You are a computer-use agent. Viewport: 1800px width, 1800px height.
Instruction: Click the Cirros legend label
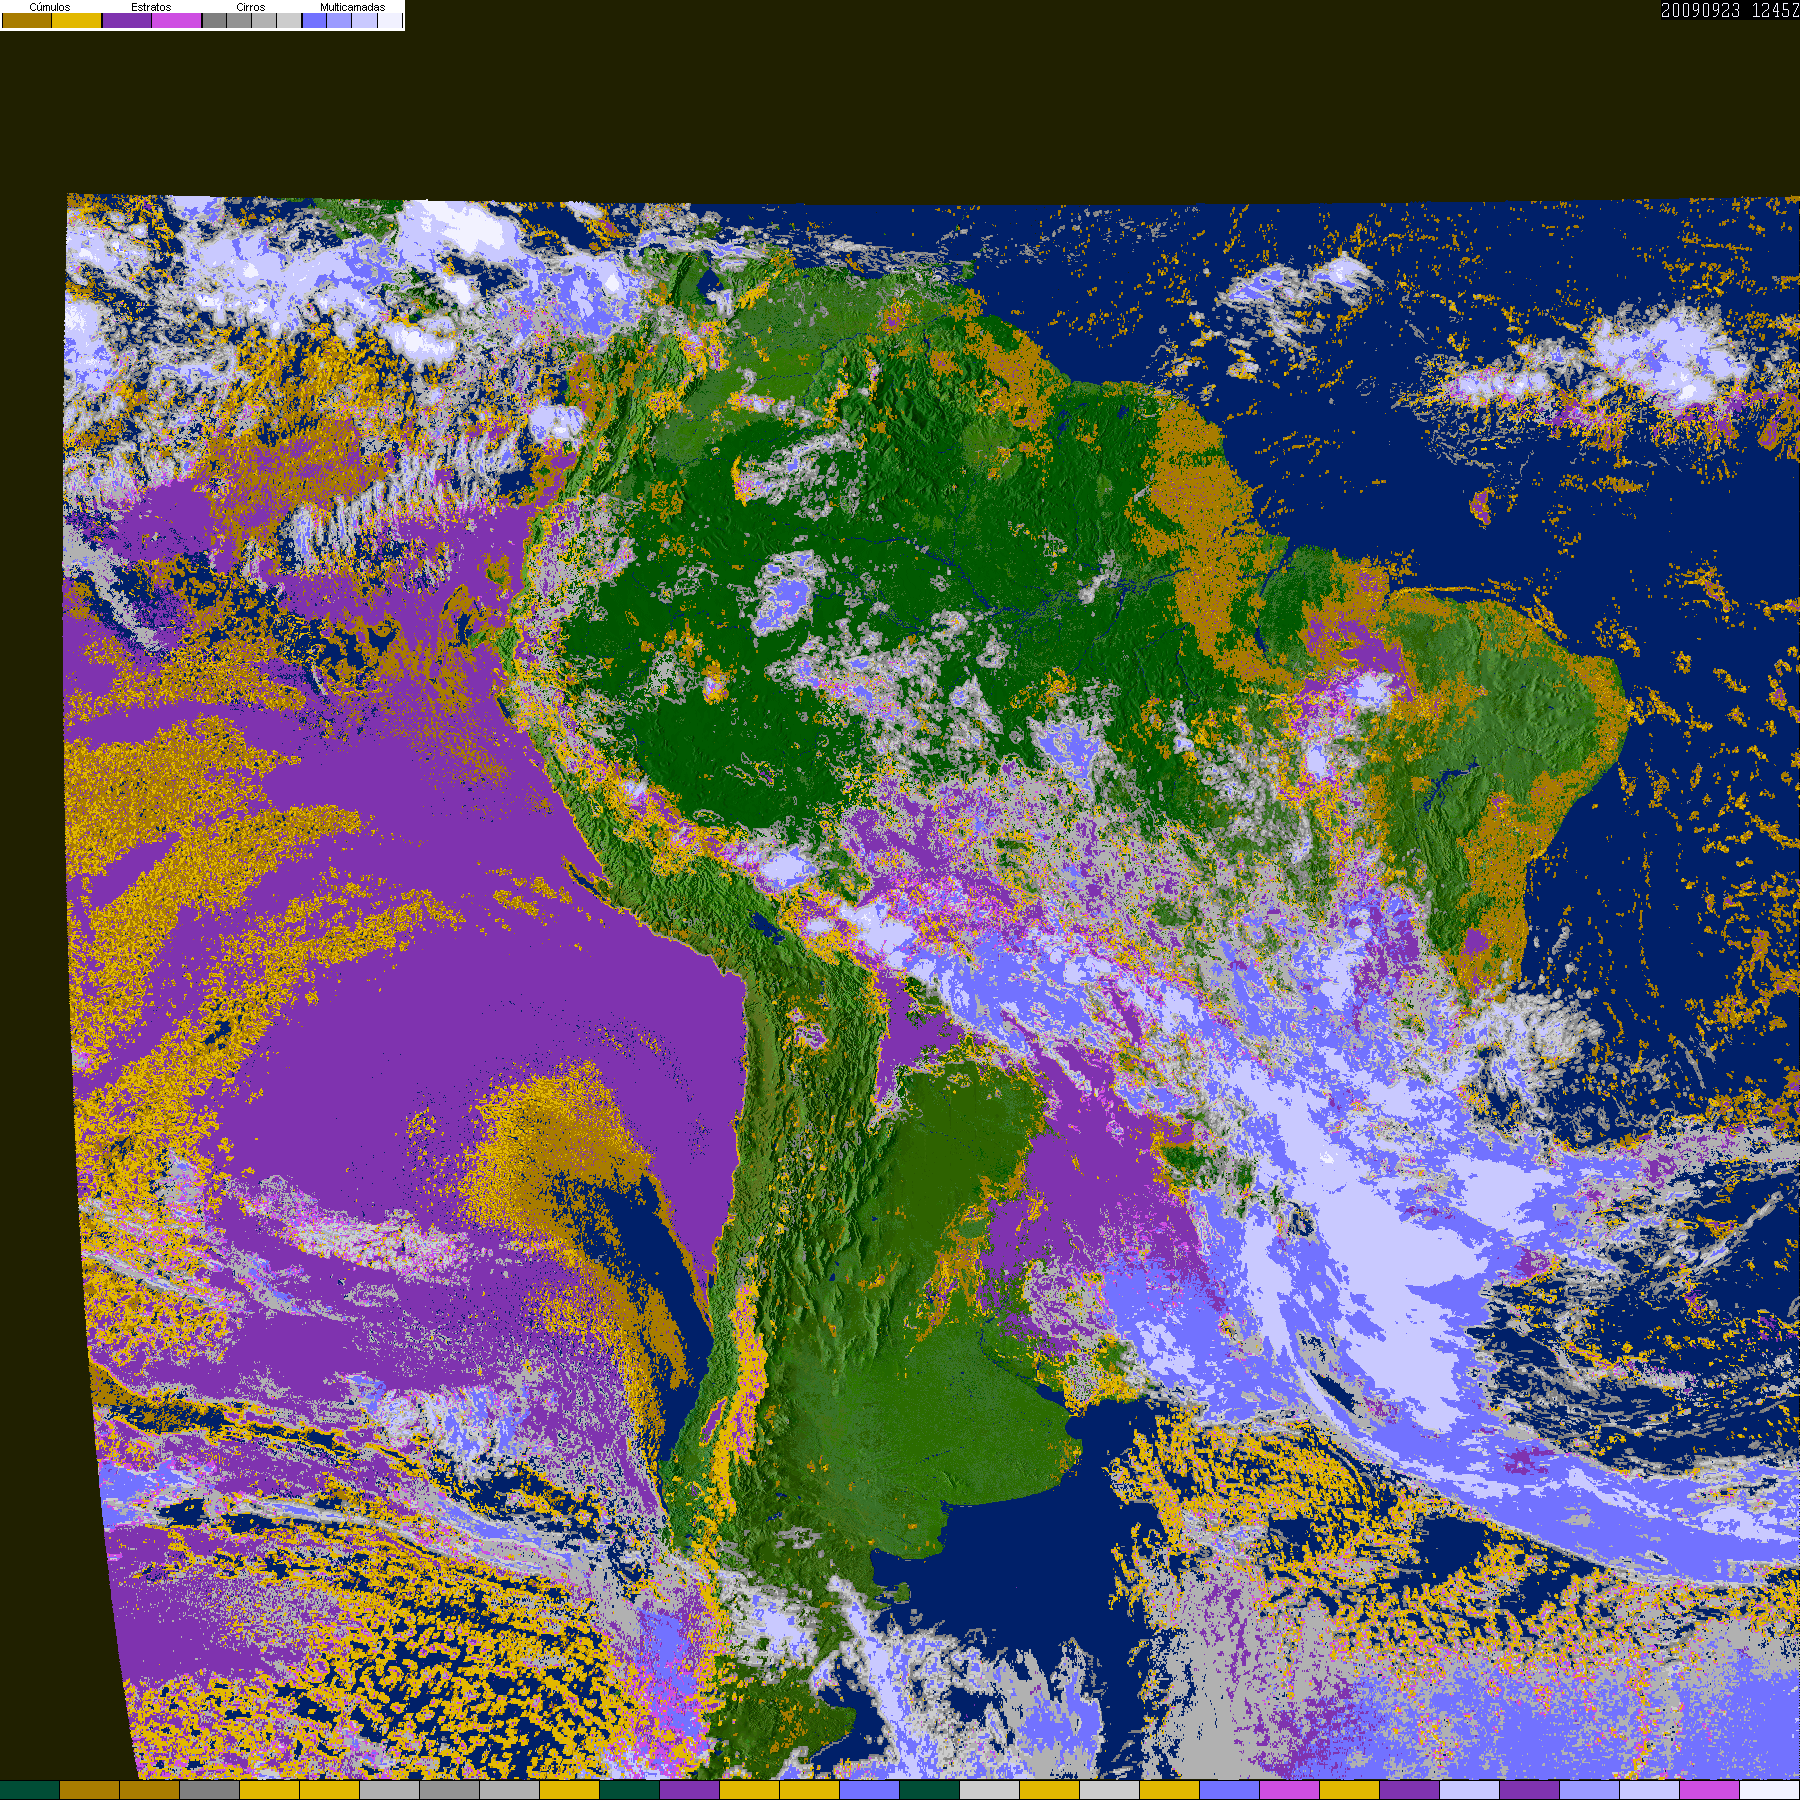tap(251, 7)
